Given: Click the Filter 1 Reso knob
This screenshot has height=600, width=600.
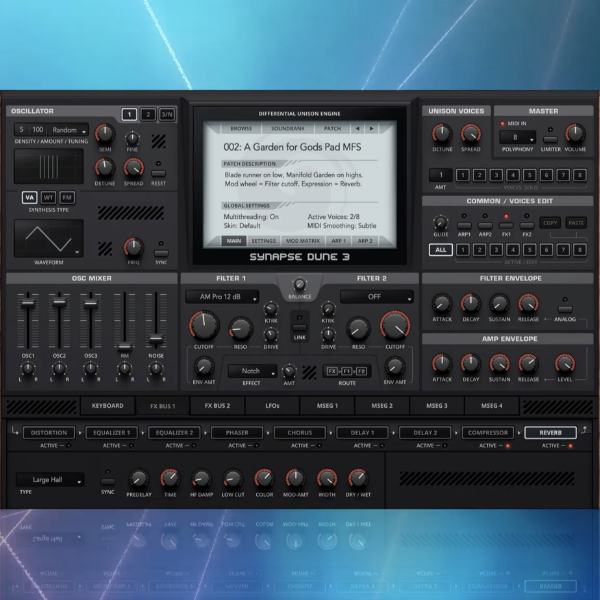Looking at the screenshot, I should click(240, 329).
